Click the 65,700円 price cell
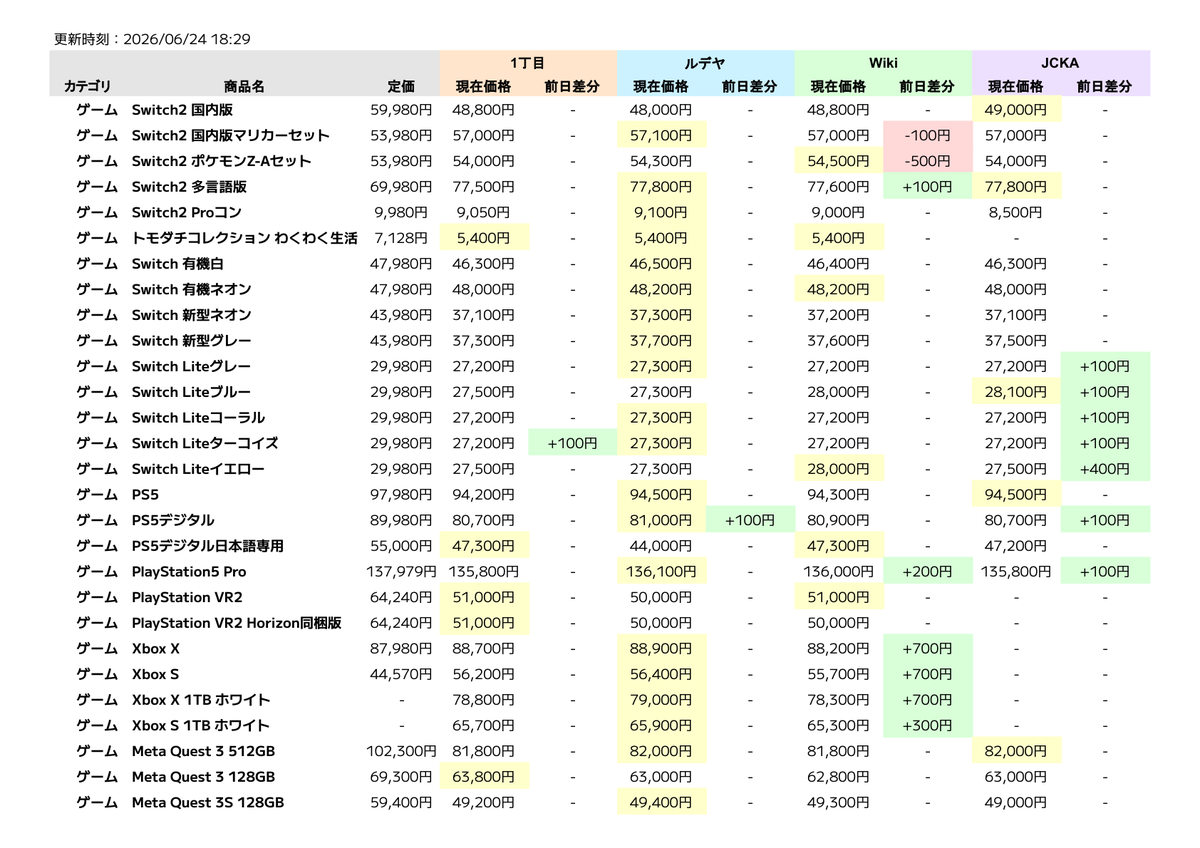 (x=483, y=726)
